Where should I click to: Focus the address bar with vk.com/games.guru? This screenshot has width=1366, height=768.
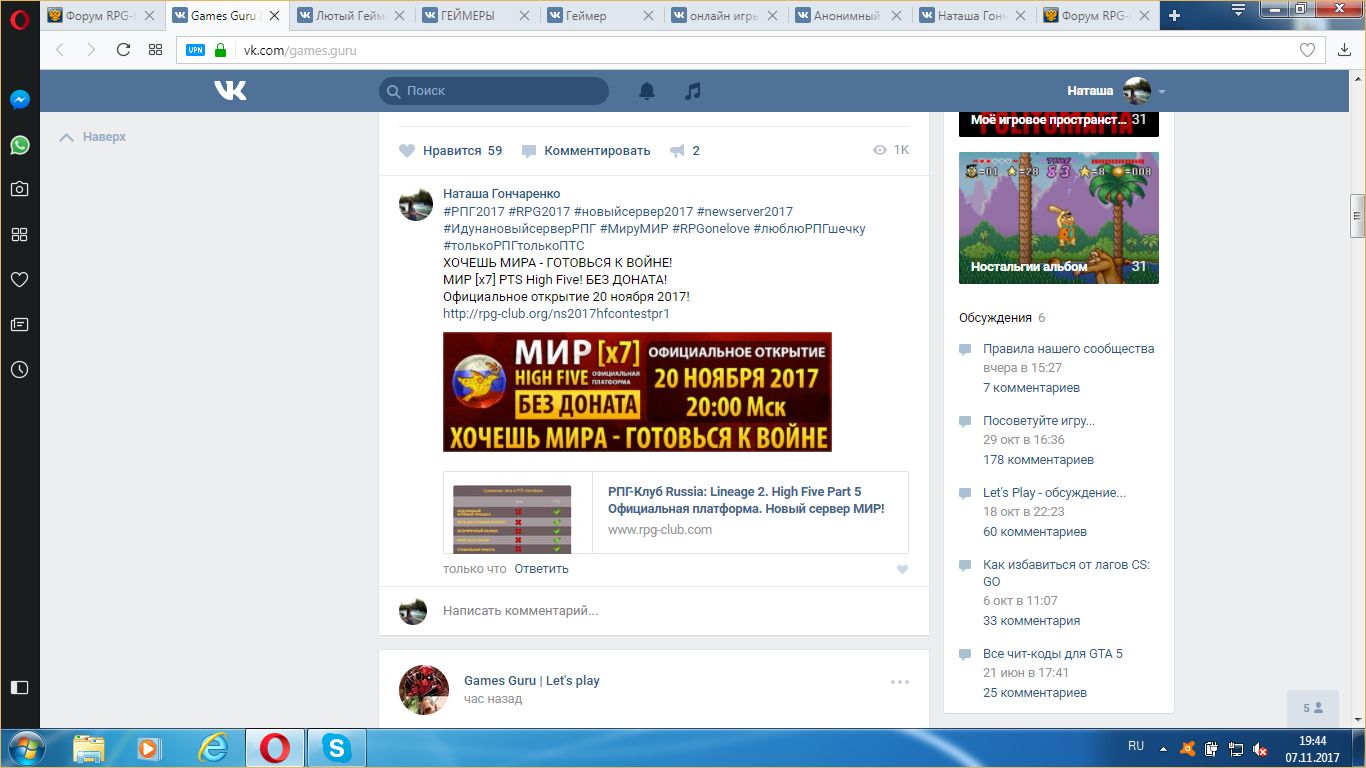click(x=750, y=50)
